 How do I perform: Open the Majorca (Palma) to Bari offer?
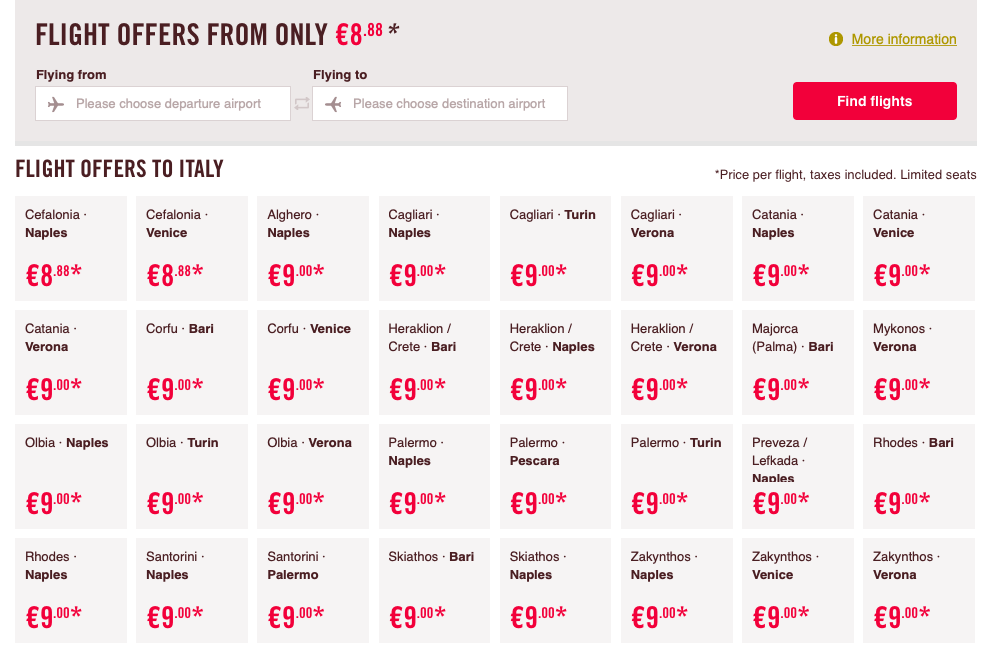coord(797,362)
